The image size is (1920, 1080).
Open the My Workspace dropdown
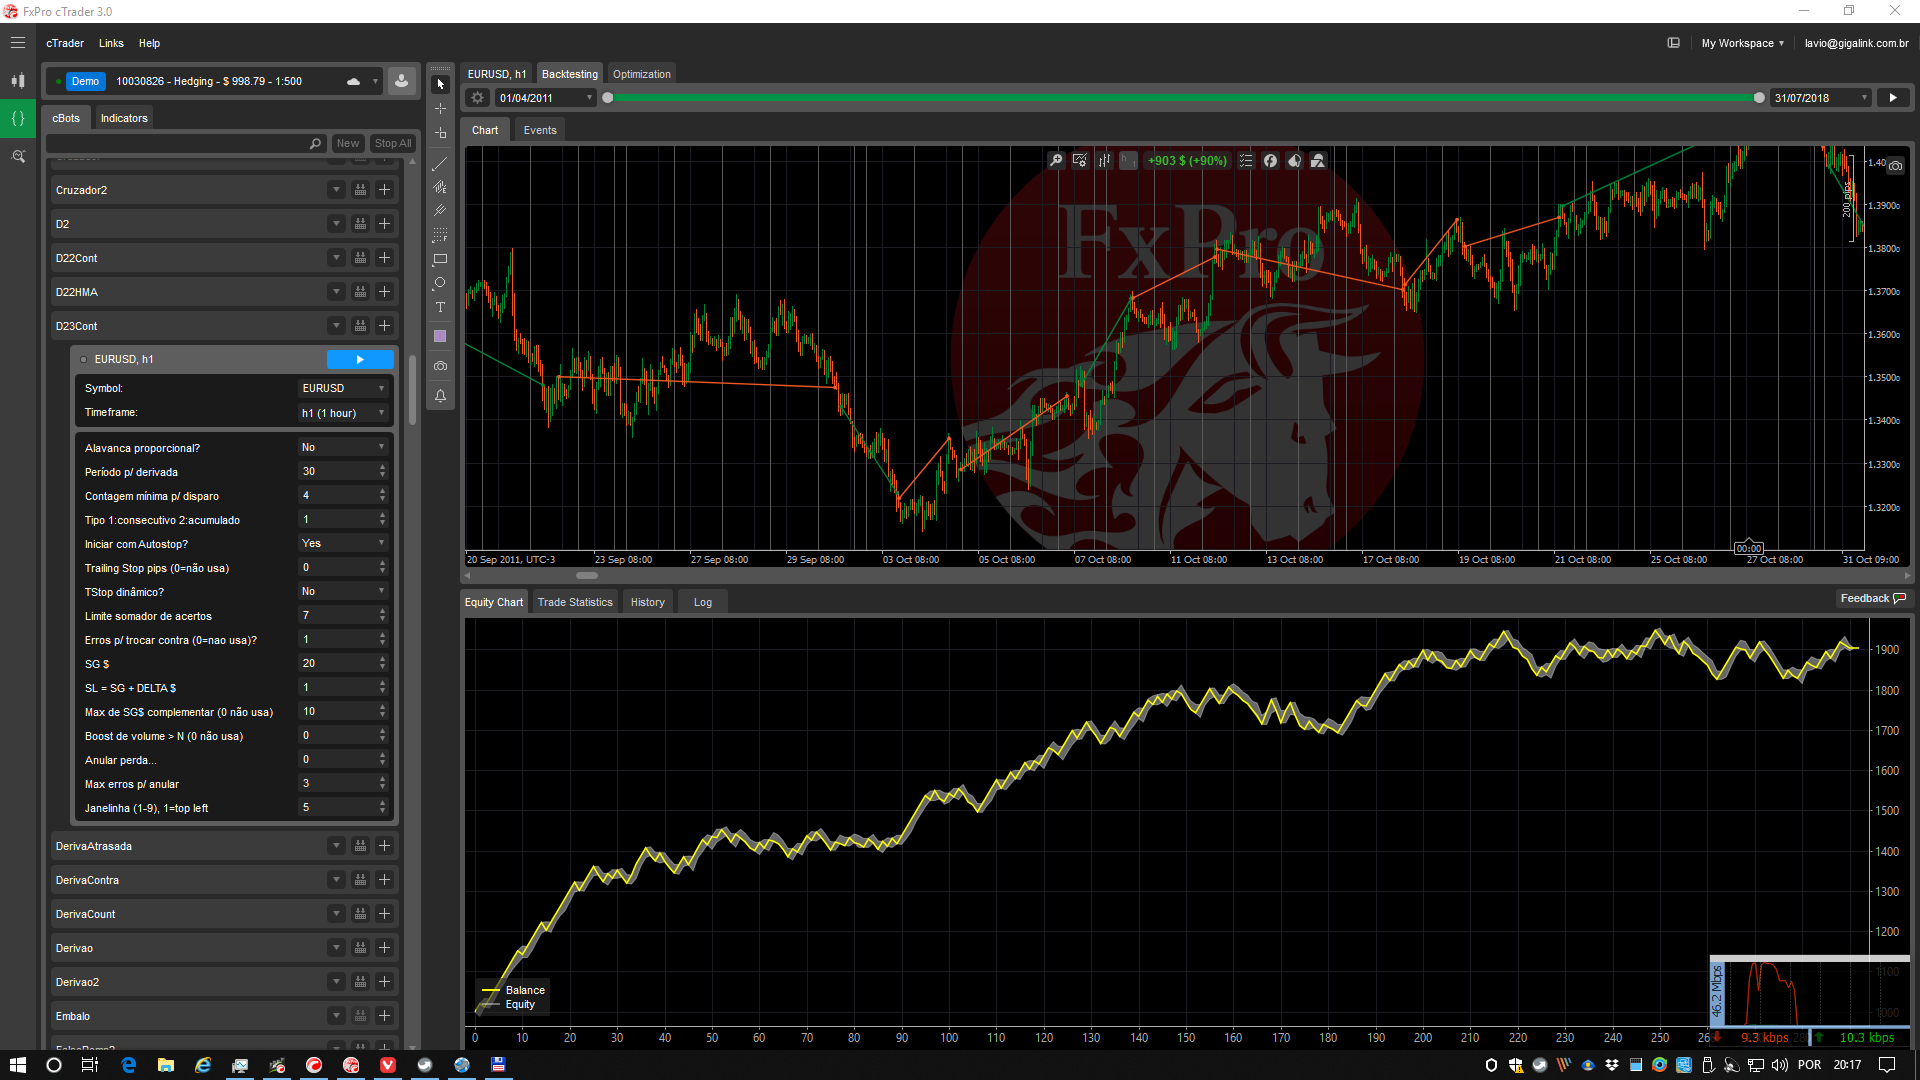(1742, 43)
